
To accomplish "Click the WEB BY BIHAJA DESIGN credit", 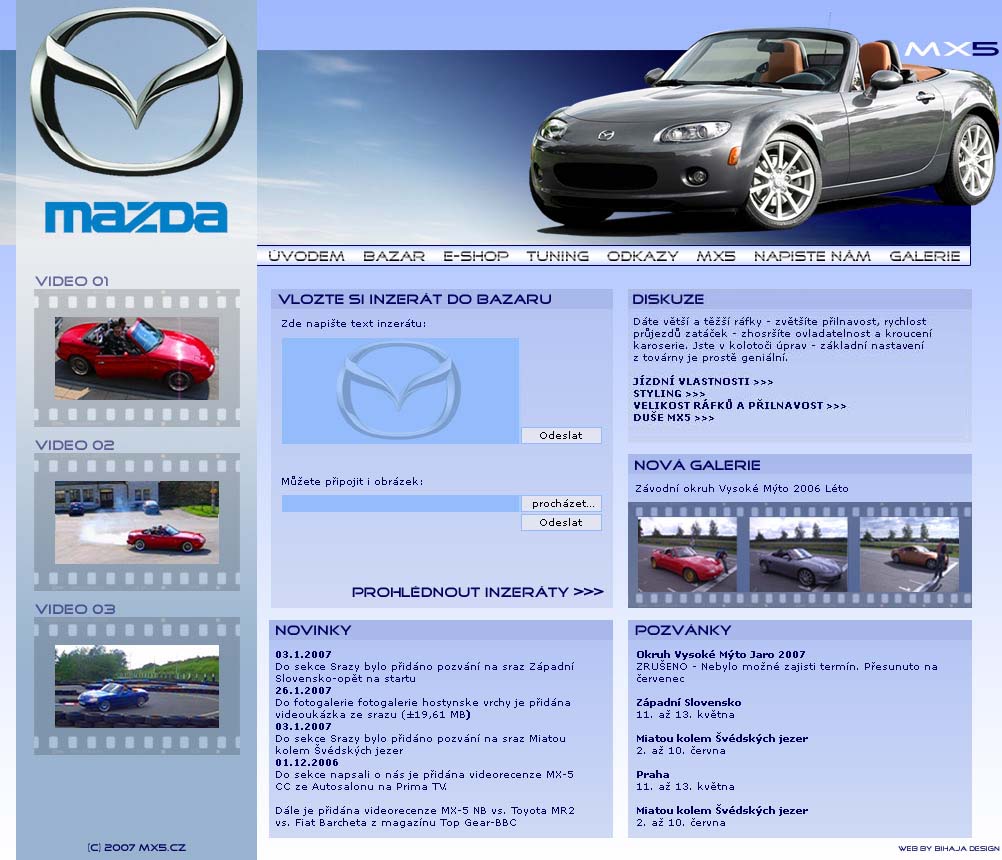I will pyautogui.click(x=949, y=848).
